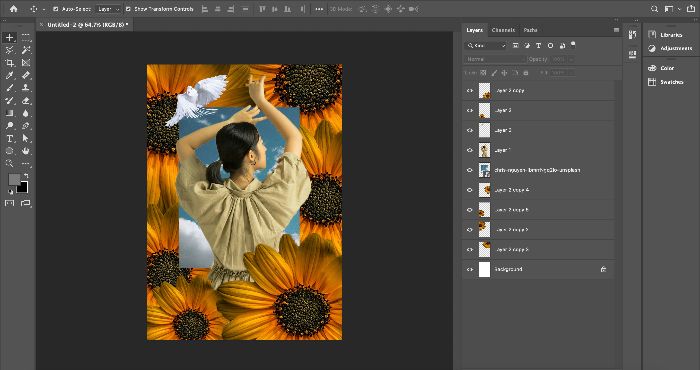700x370 pixels.
Task: Switch to the Paths tab
Action: point(530,30)
